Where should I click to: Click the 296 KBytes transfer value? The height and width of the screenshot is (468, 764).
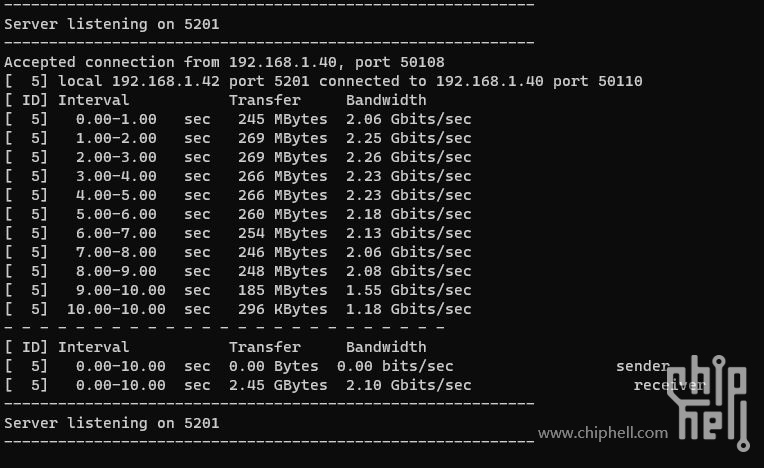coord(283,309)
